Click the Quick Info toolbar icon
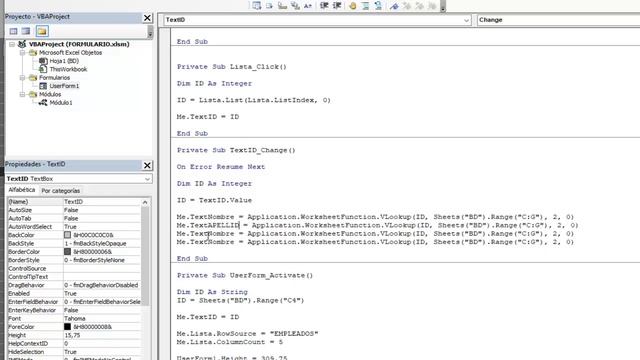This screenshot has height=360, width=640. (282, 6)
